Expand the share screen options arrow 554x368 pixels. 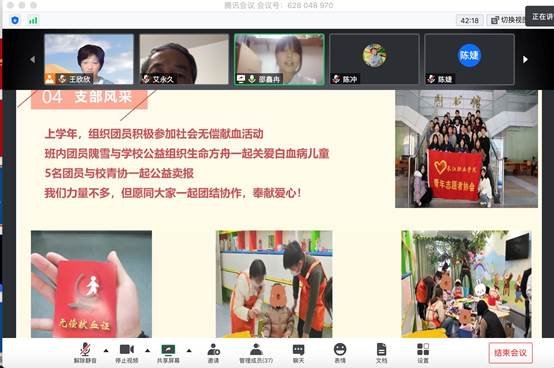coord(189,351)
